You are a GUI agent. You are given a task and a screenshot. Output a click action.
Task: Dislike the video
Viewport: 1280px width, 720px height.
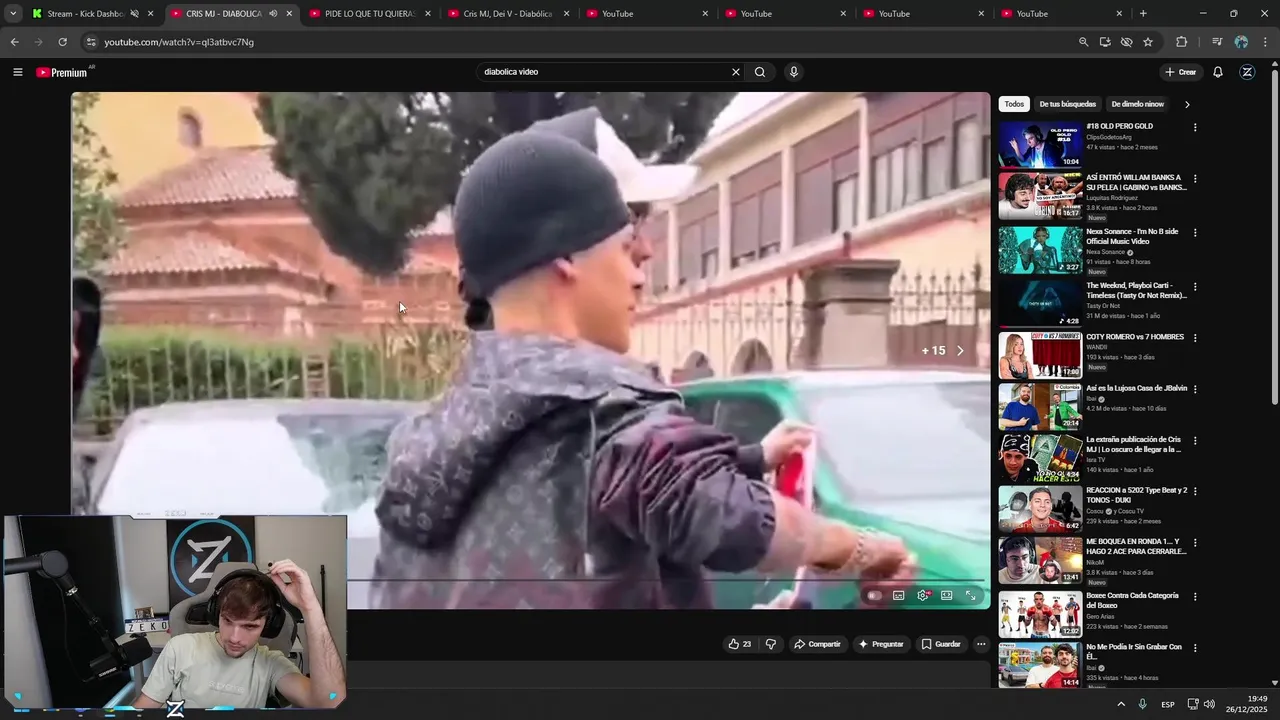[770, 644]
